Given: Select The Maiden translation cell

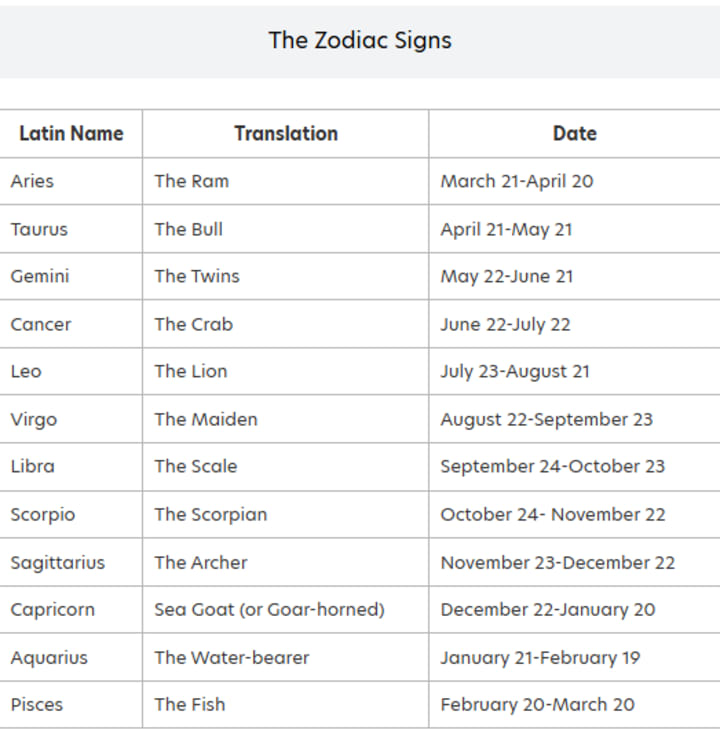Looking at the screenshot, I should coord(286,419).
